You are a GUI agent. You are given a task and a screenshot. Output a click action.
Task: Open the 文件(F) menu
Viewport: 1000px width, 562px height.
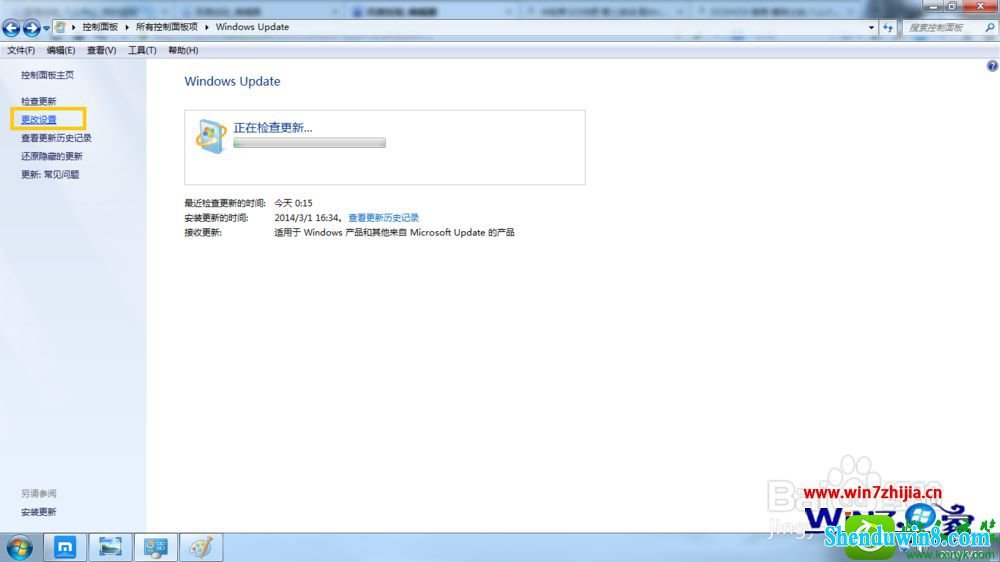click(21, 50)
